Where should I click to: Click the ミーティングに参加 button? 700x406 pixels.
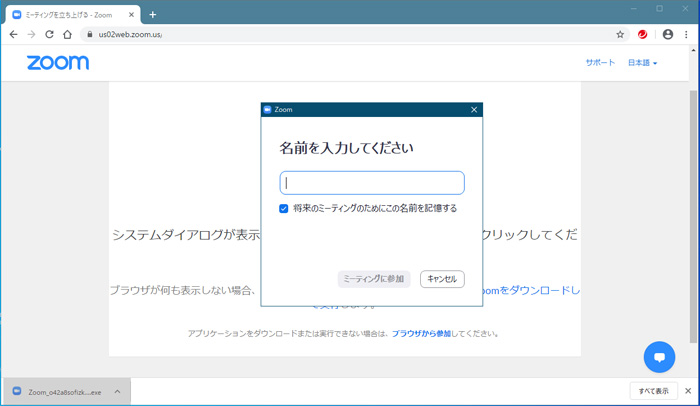coord(374,279)
